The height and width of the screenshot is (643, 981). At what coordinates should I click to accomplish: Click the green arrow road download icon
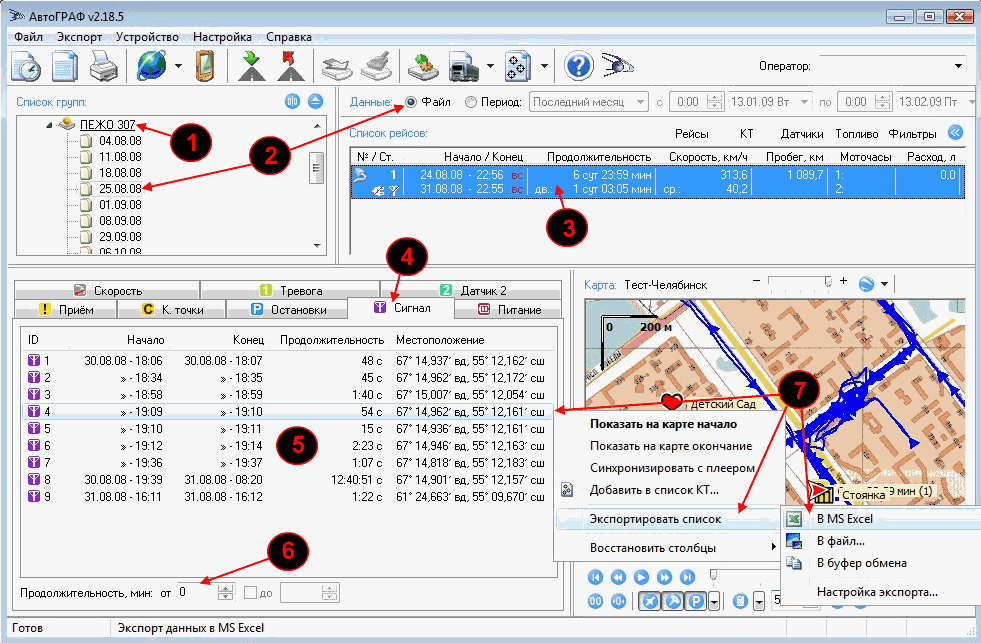[249, 67]
